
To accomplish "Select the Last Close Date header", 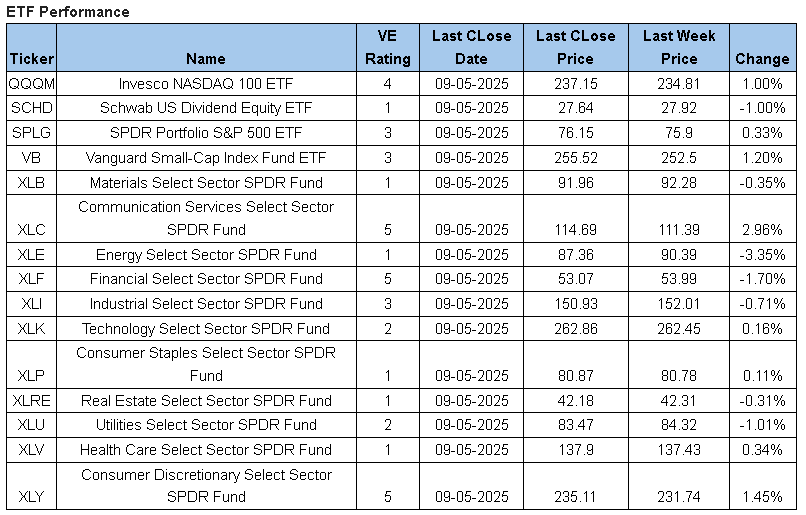I will [x=471, y=48].
